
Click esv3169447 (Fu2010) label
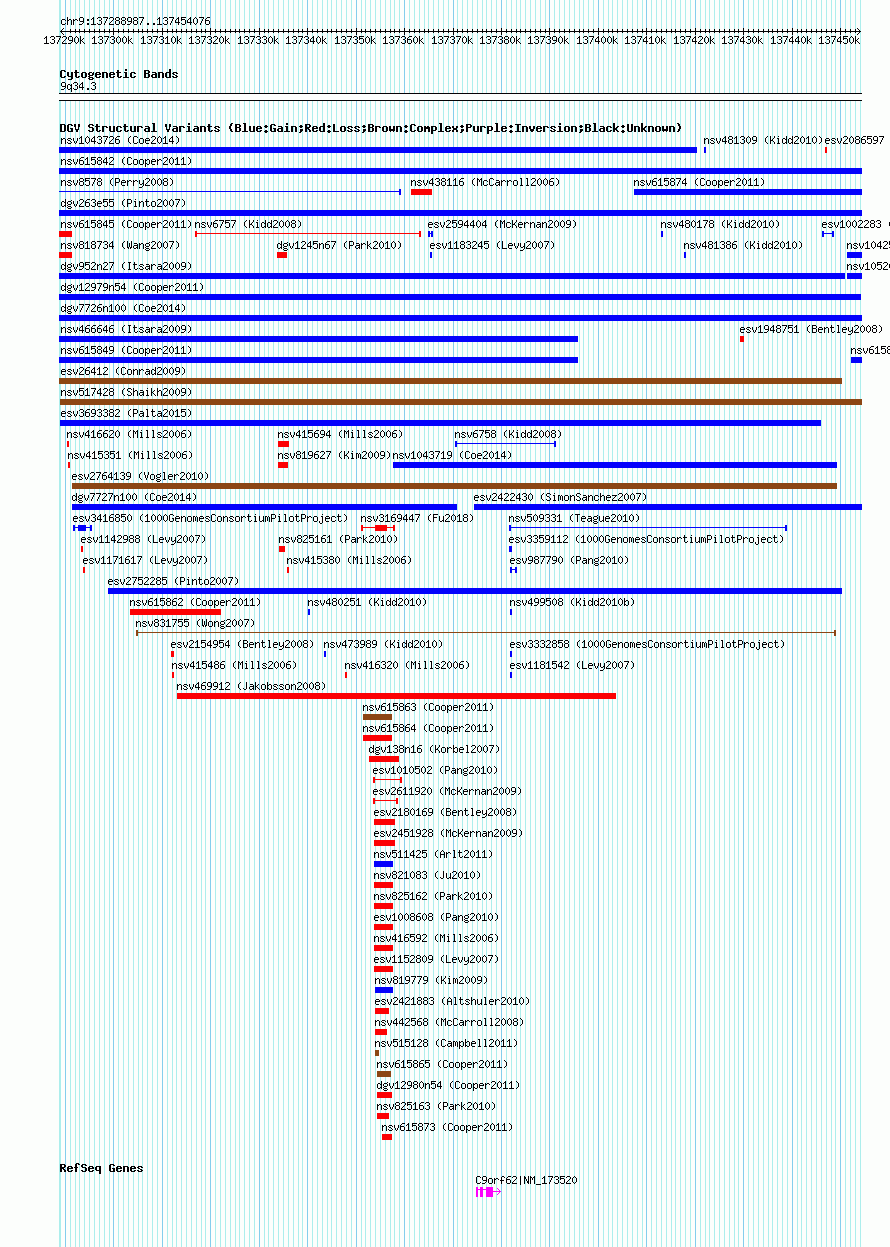tap(417, 518)
